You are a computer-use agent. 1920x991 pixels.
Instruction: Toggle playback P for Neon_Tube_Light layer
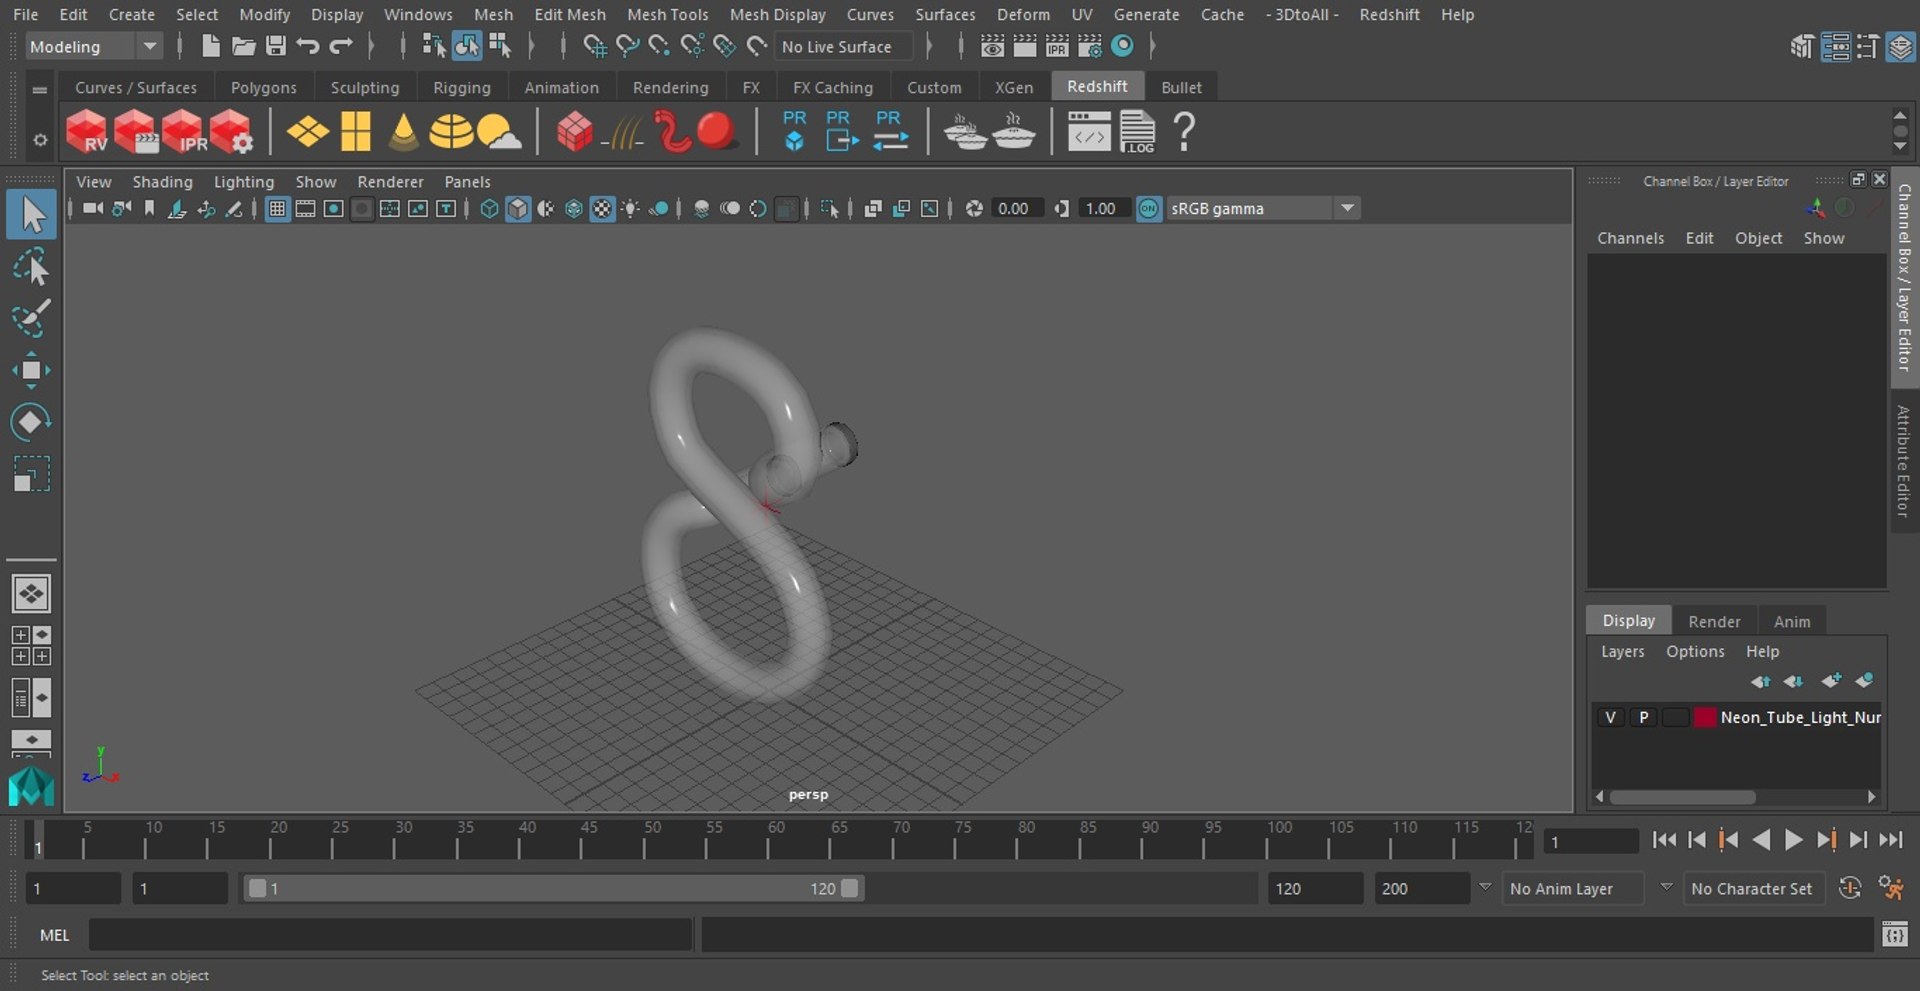click(1642, 717)
